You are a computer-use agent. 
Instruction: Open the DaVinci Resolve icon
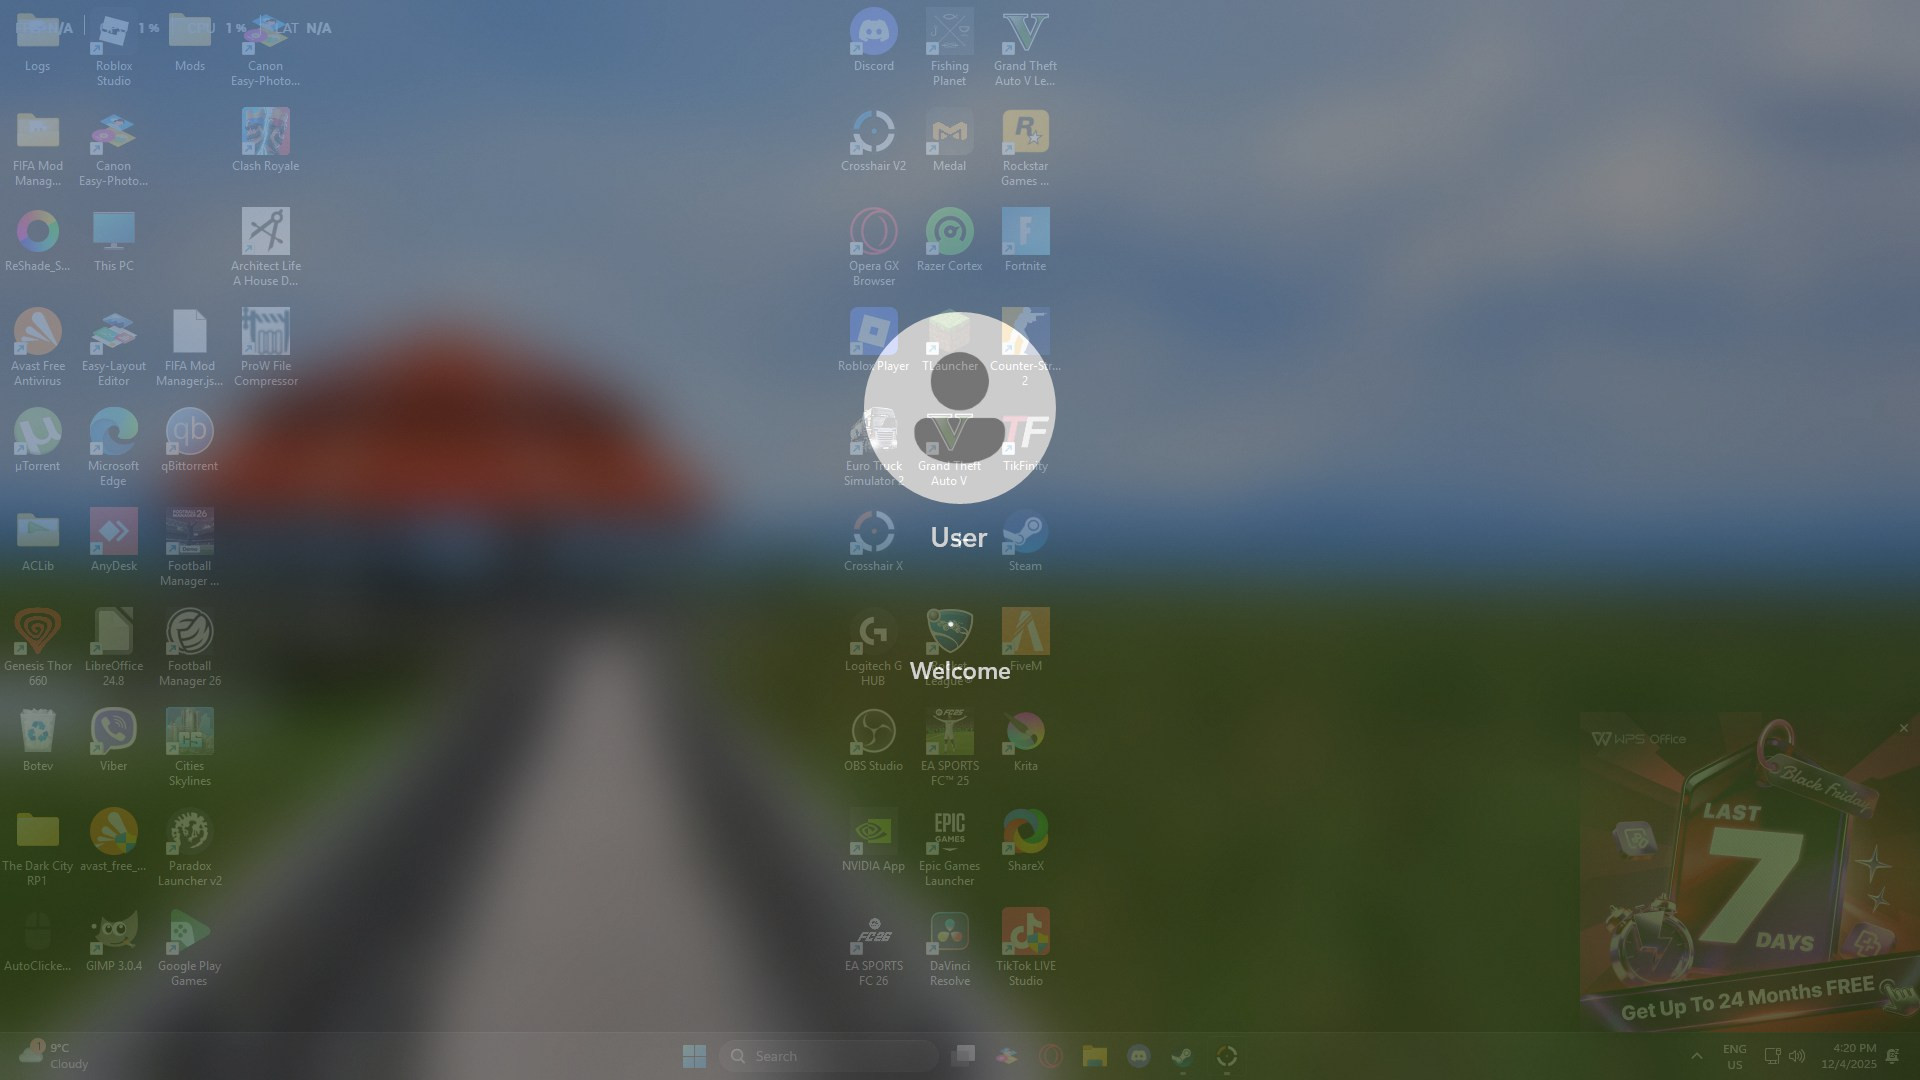coord(949,933)
